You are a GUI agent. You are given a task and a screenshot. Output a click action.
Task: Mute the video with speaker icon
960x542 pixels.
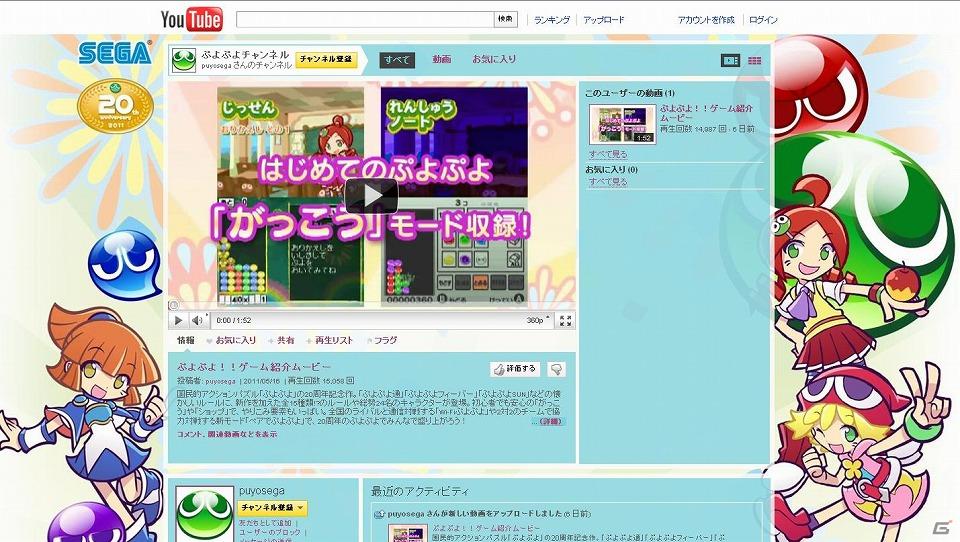click(x=197, y=320)
